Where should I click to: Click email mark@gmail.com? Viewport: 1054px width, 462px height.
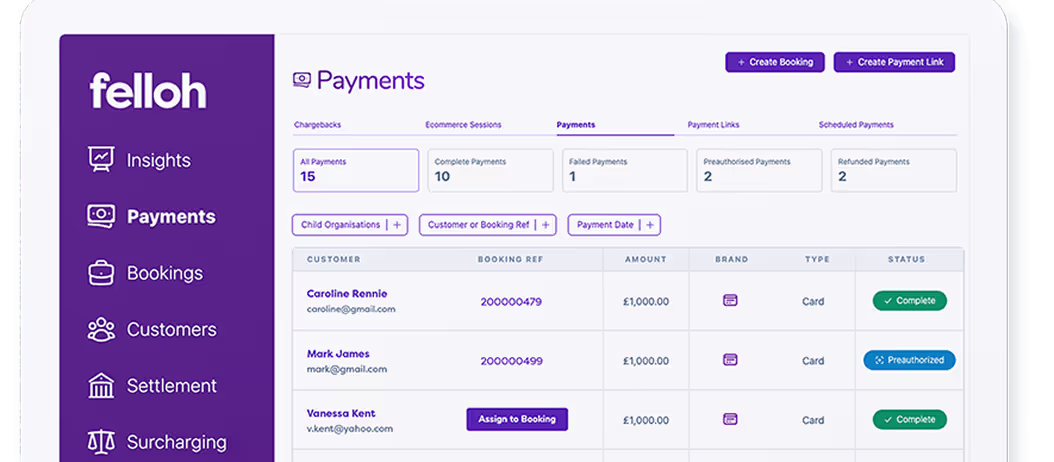point(347,369)
